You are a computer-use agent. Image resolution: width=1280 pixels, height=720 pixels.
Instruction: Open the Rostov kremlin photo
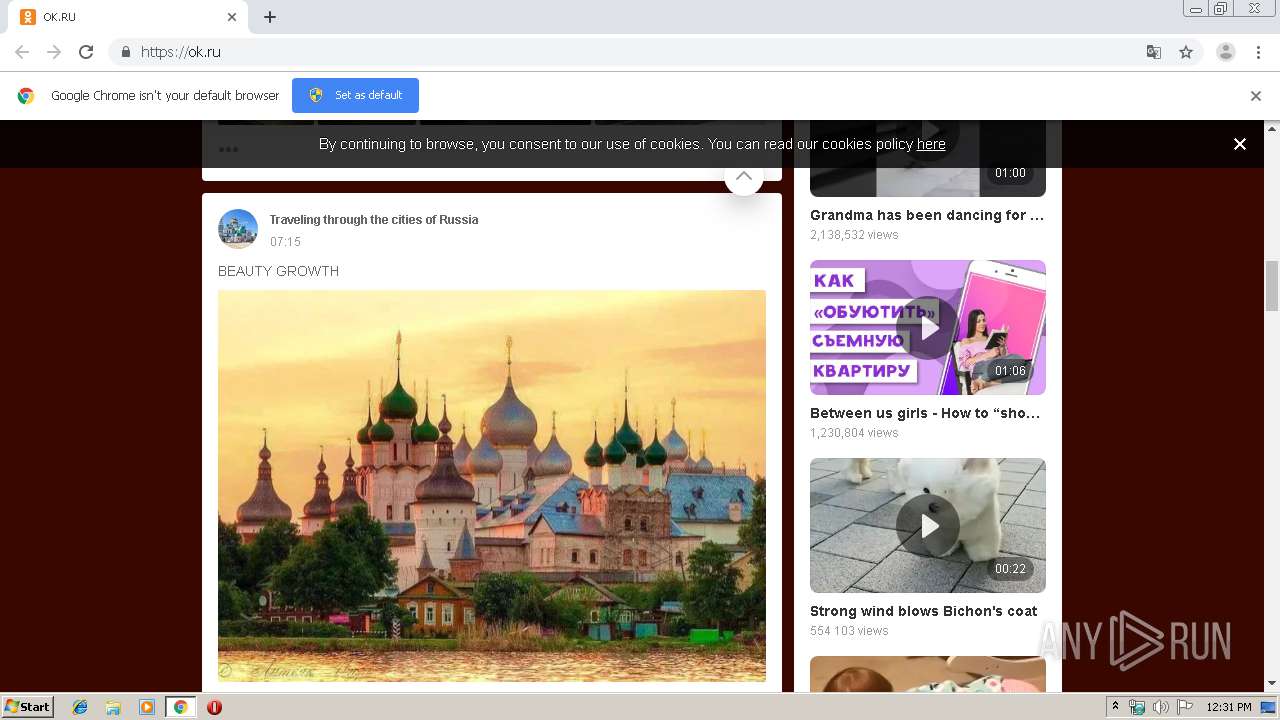point(492,486)
